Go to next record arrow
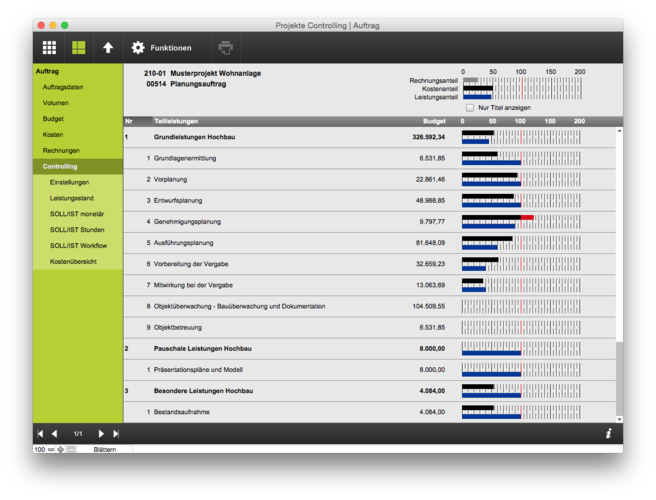This screenshot has width=656, height=500. 101,434
